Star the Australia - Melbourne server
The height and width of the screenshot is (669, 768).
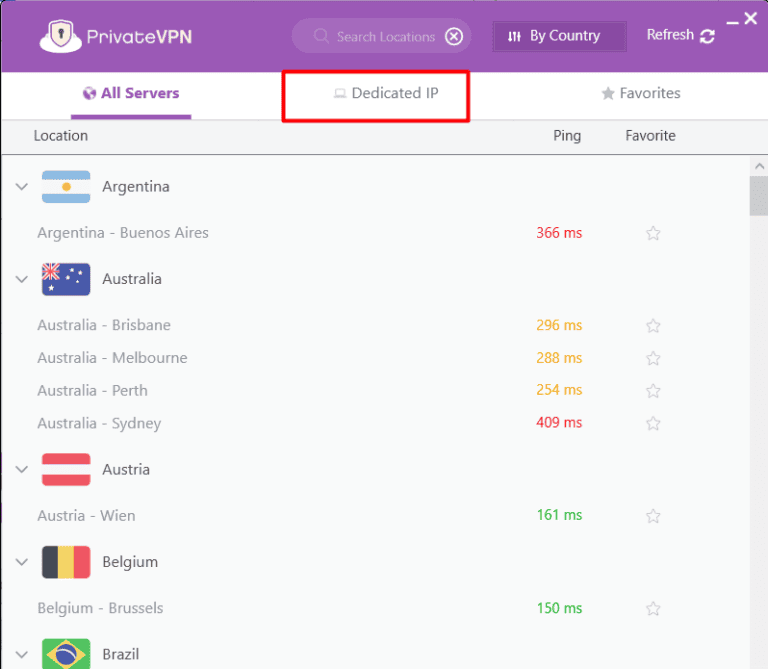tap(653, 358)
